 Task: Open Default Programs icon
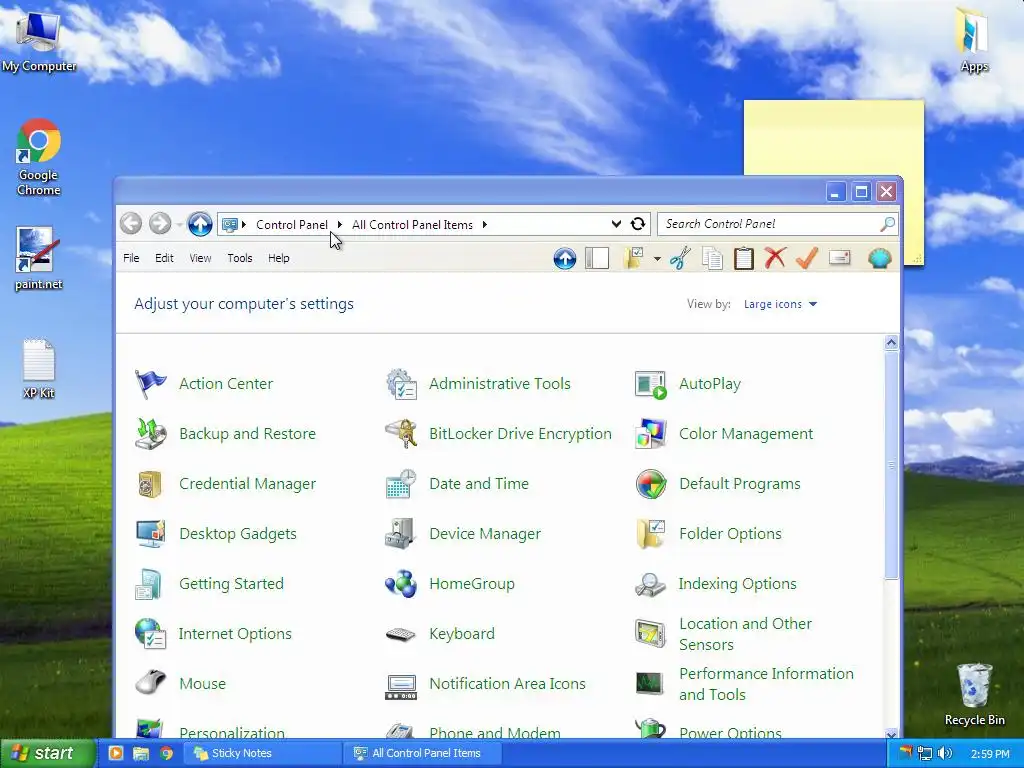click(x=650, y=484)
